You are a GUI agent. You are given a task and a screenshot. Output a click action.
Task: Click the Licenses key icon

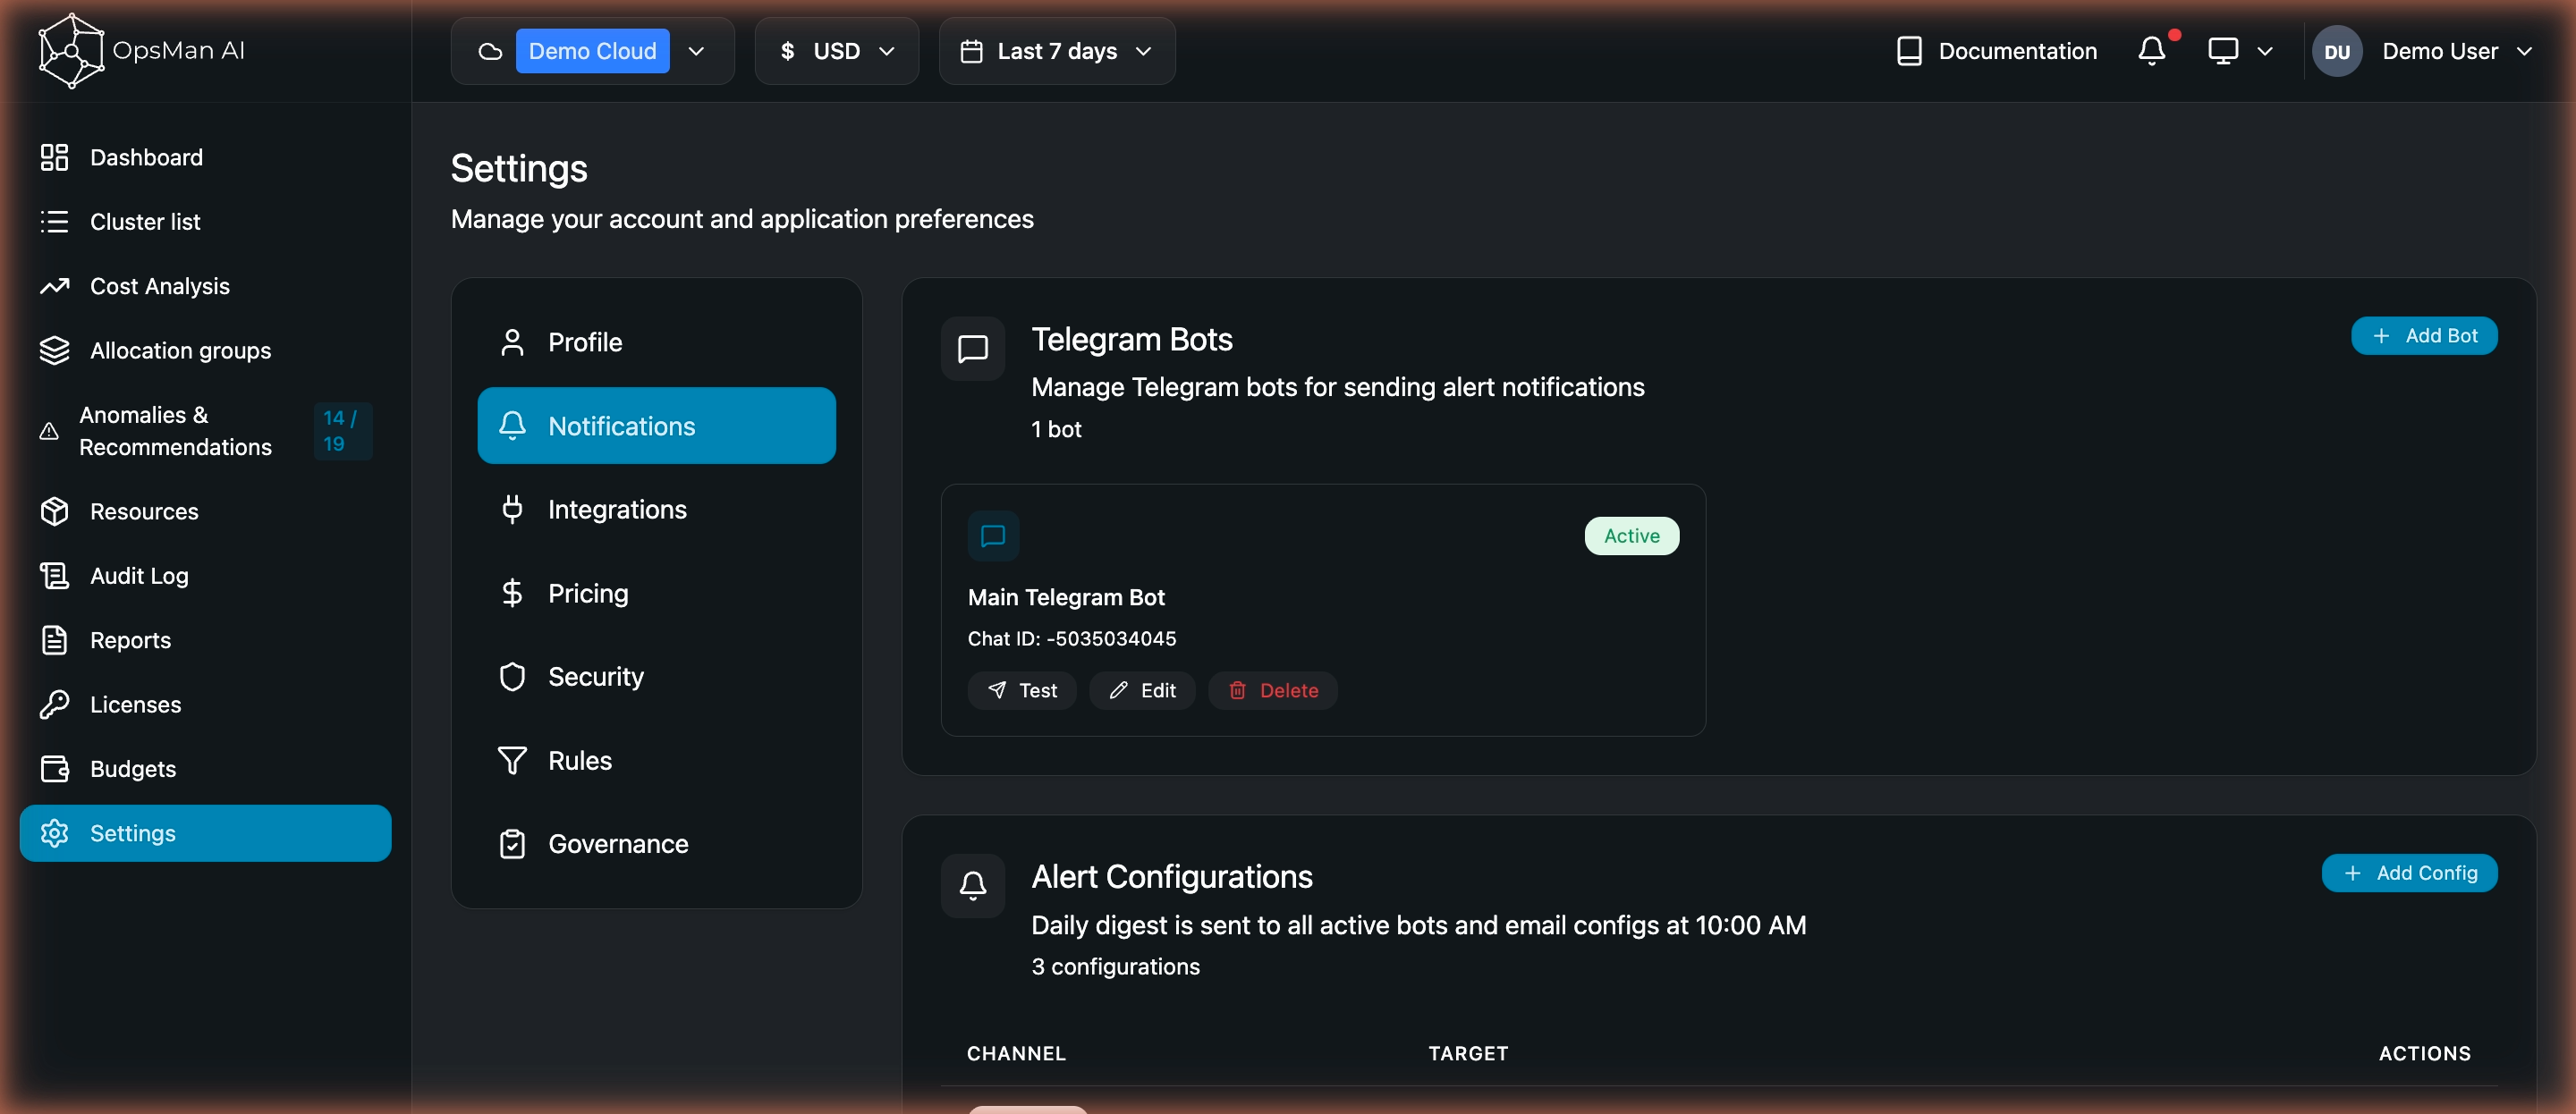tap(54, 704)
